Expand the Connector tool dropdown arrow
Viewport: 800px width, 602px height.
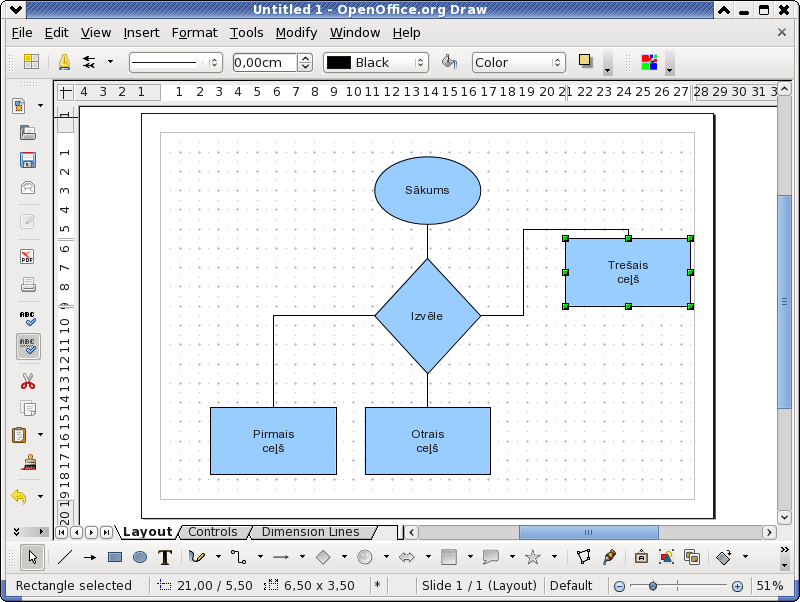click(260, 557)
